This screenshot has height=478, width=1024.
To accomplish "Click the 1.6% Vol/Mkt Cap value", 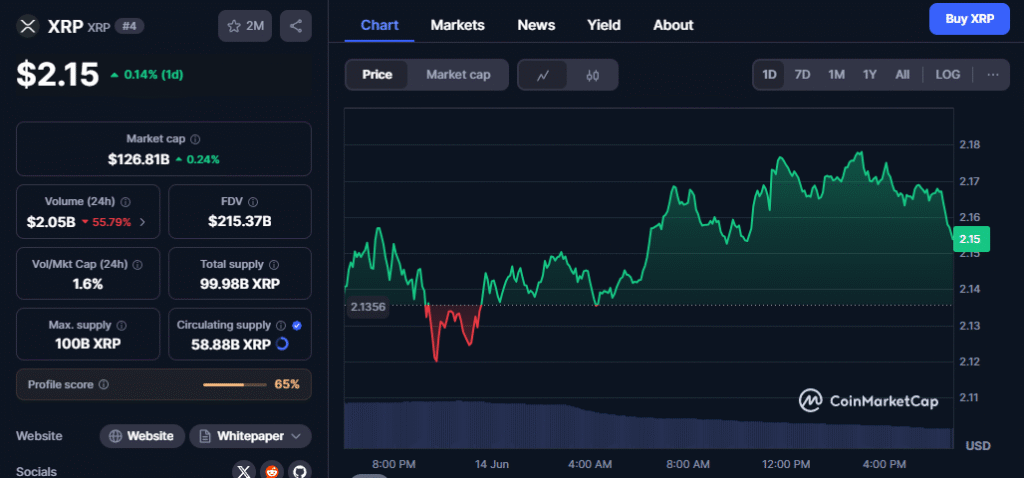I will pyautogui.click(x=88, y=284).
